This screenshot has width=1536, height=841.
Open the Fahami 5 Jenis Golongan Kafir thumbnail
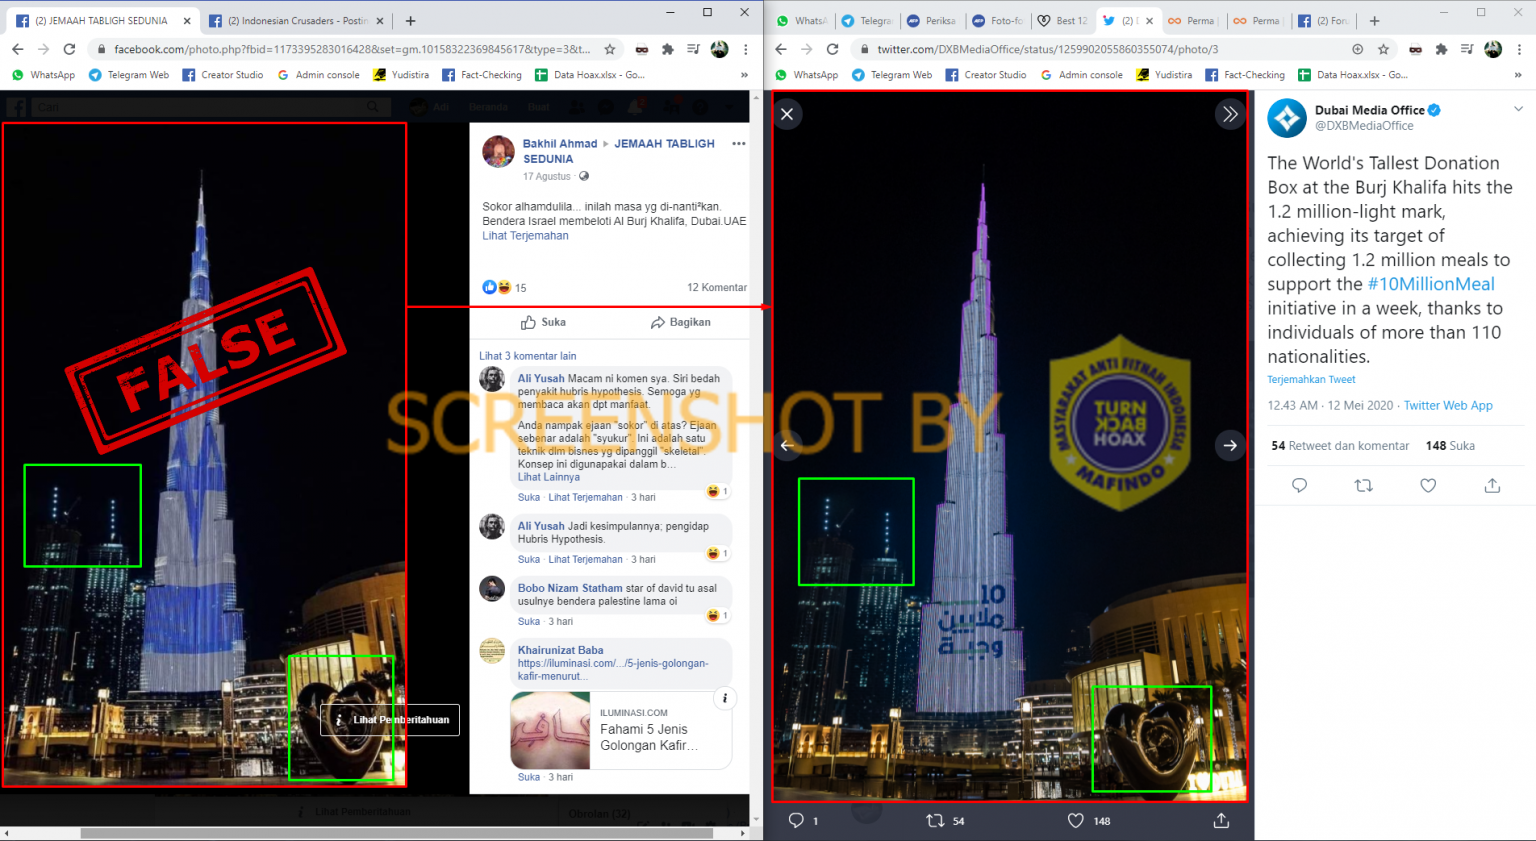pos(550,731)
